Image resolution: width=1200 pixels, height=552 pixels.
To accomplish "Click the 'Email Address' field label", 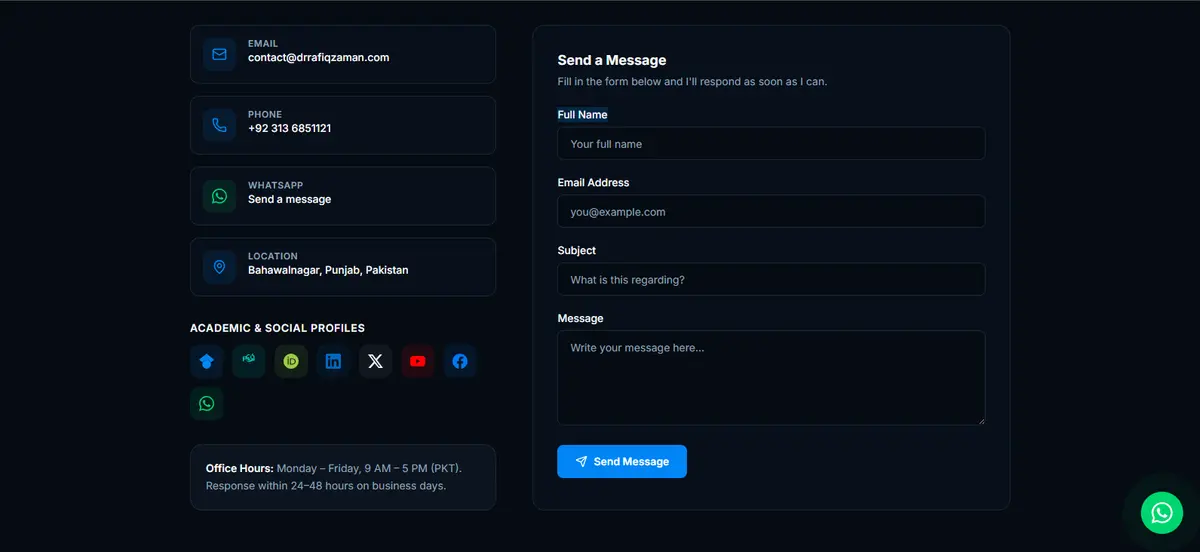I will click(x=594, y=183).
